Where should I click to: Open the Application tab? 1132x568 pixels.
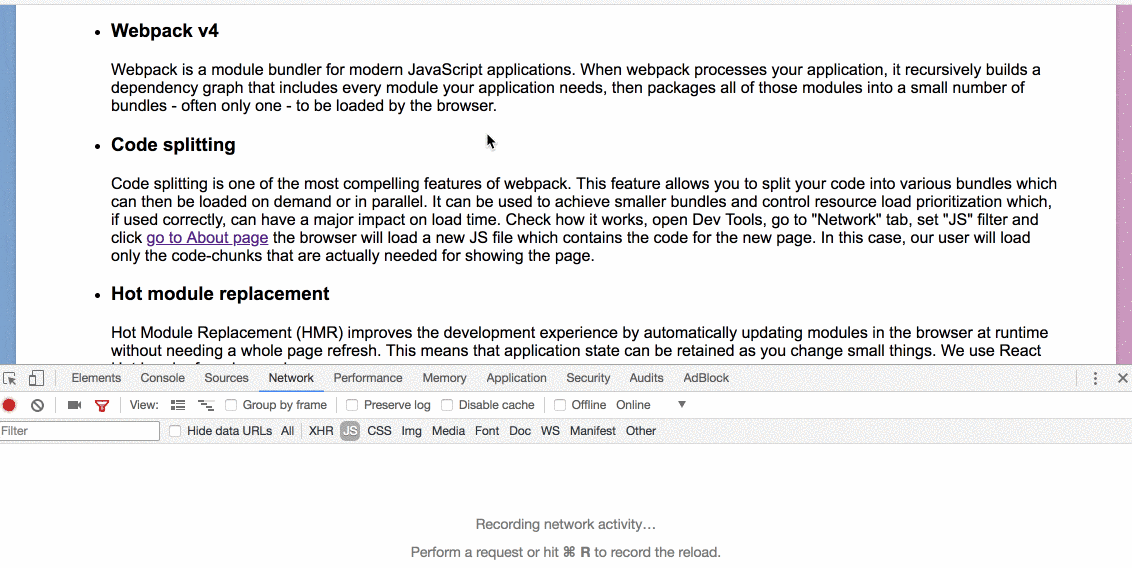[x=516, y=378]
